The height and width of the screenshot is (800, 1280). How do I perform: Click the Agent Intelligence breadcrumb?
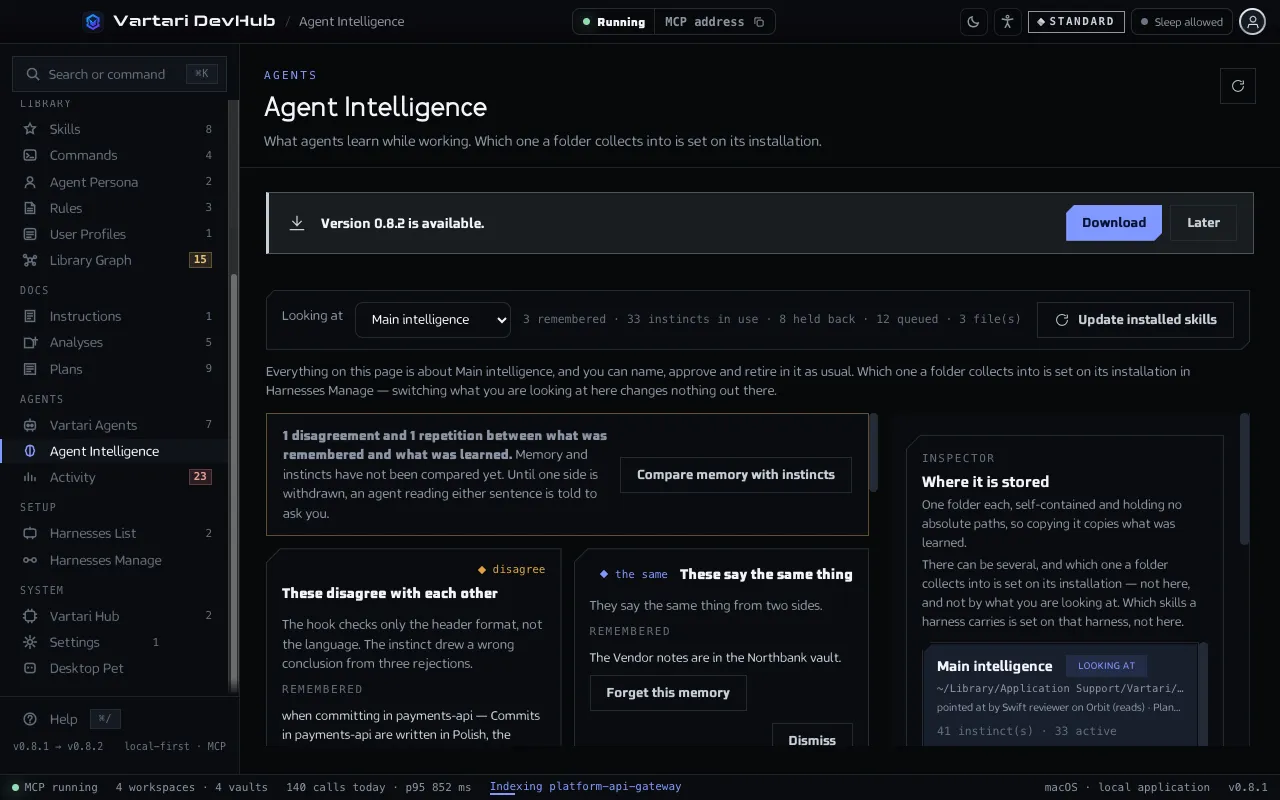(x=352, y=21)
